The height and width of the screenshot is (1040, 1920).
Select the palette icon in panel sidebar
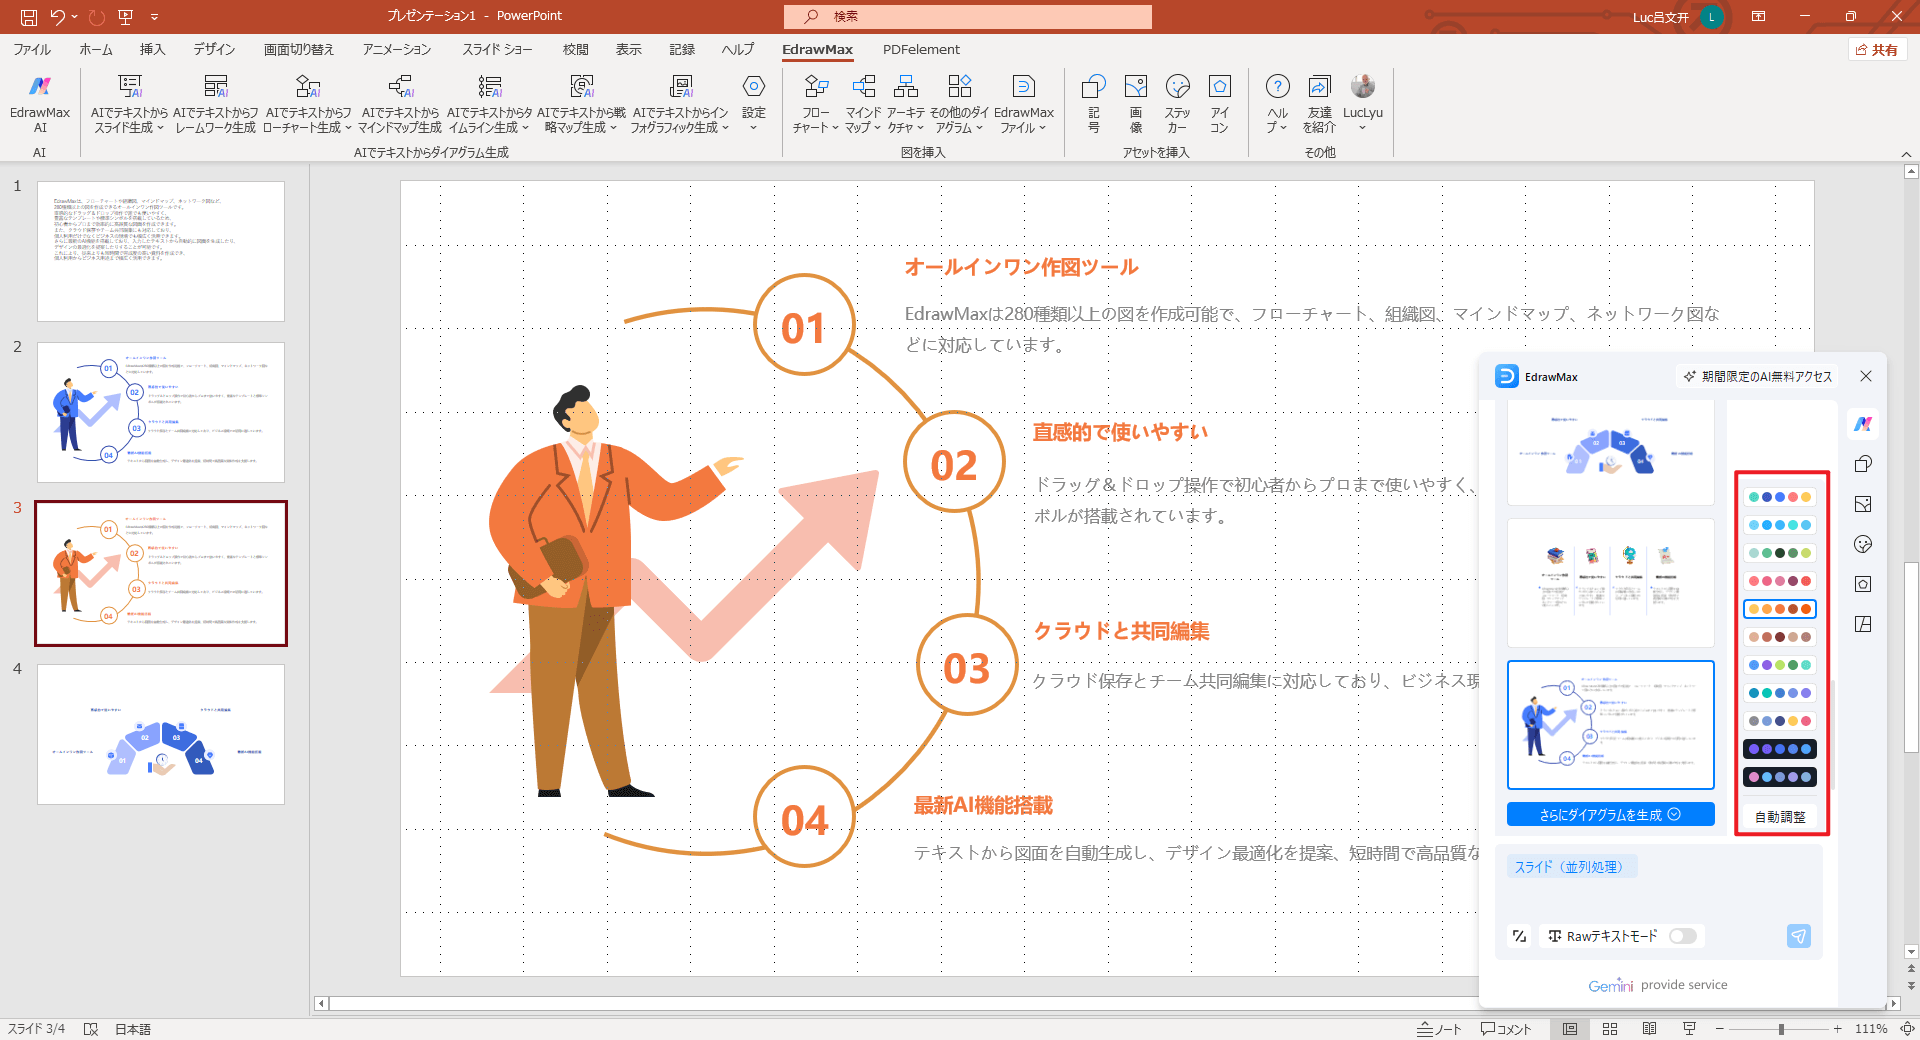[x=1863, y=544]
